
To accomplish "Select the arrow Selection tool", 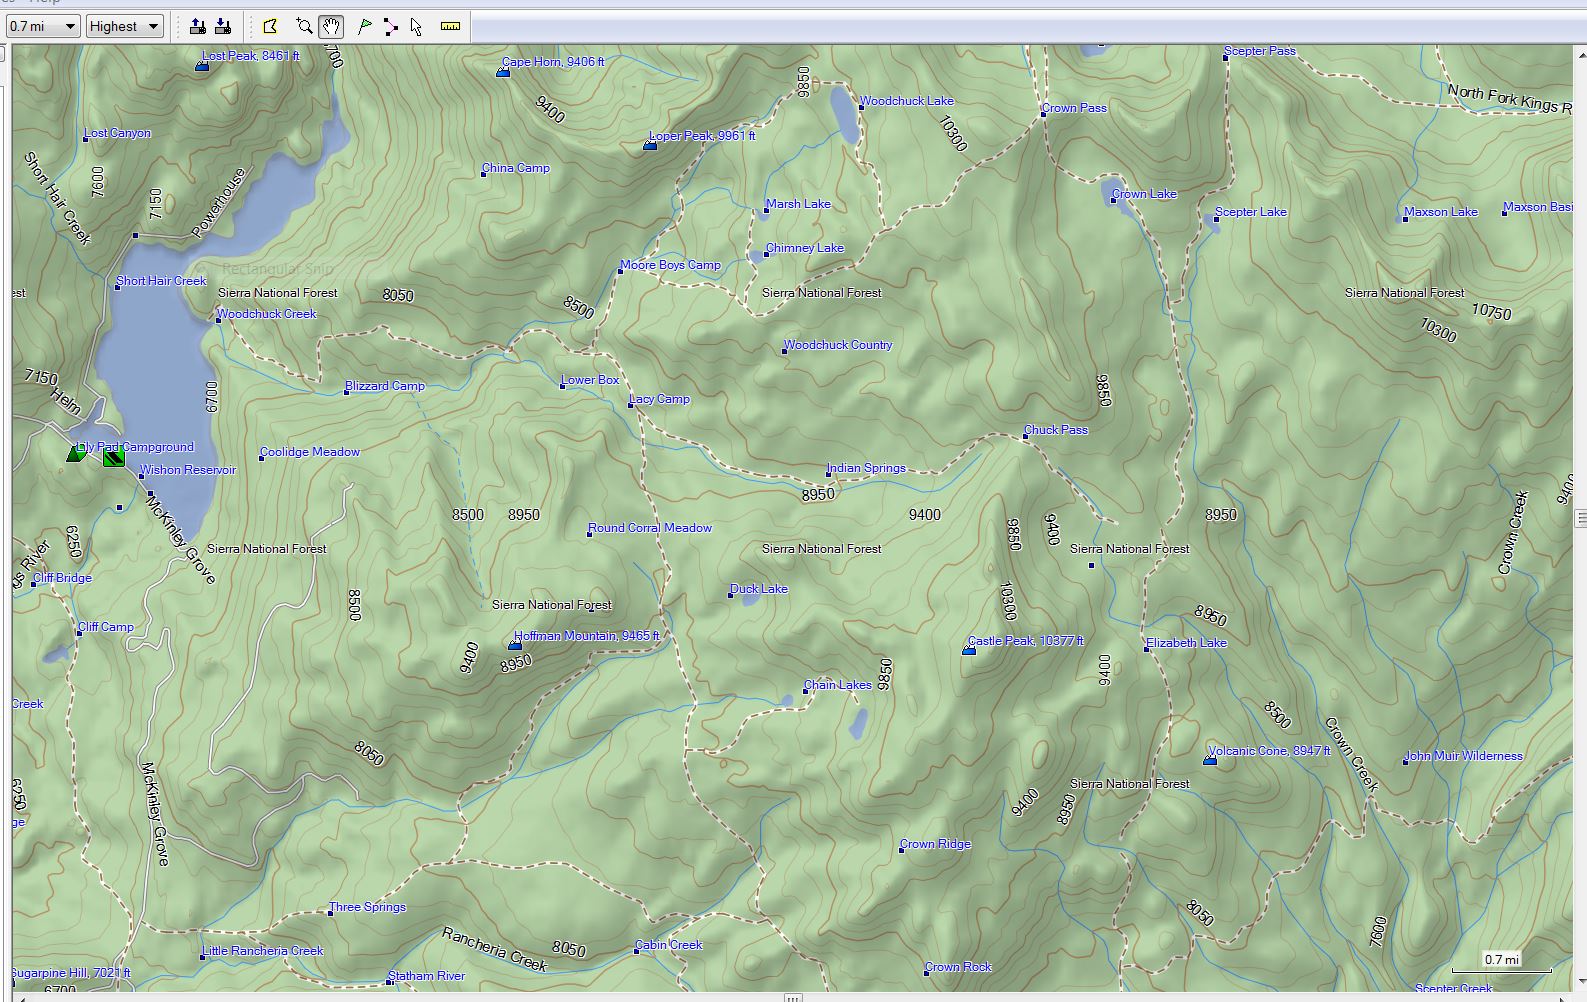I will click(x=416, y=27).
